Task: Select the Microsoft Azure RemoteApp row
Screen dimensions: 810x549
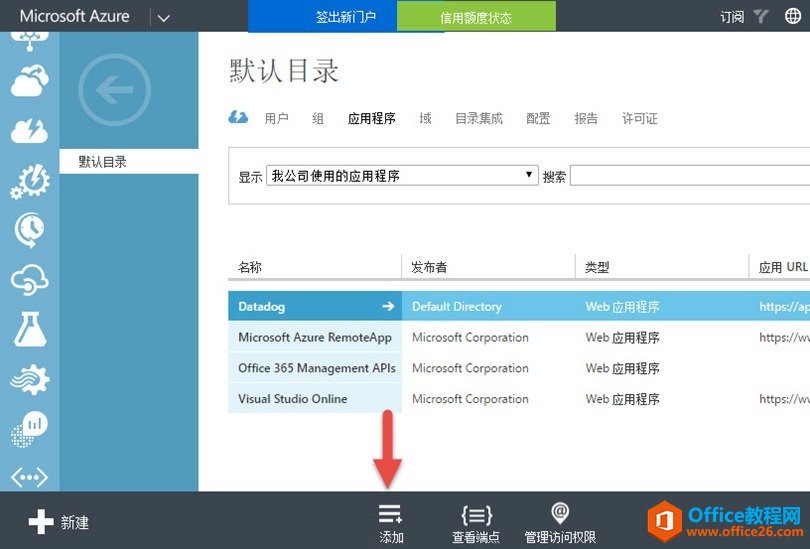Action: click(519, 337)
